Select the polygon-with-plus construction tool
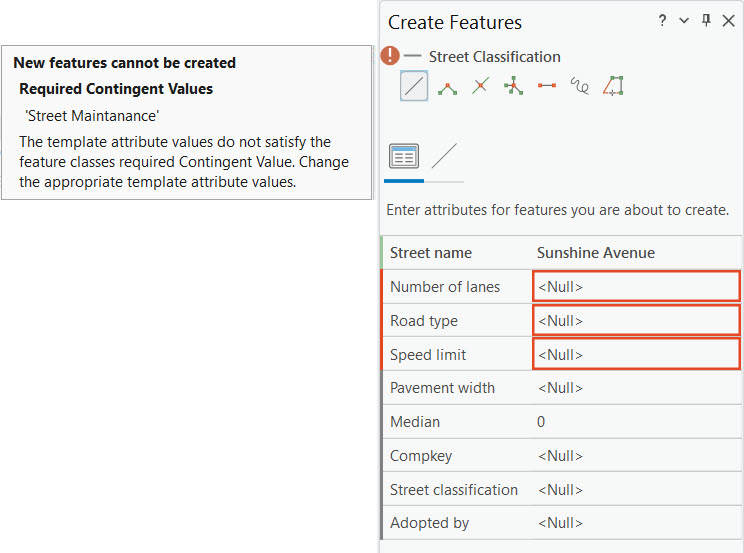This screenshot has width=744, height=553. tap(613, 86)
